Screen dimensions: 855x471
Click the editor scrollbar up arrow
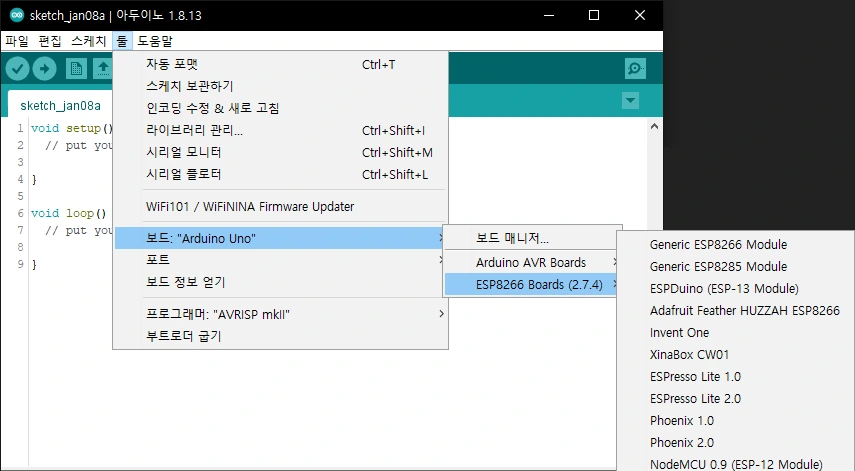[654, 126]
